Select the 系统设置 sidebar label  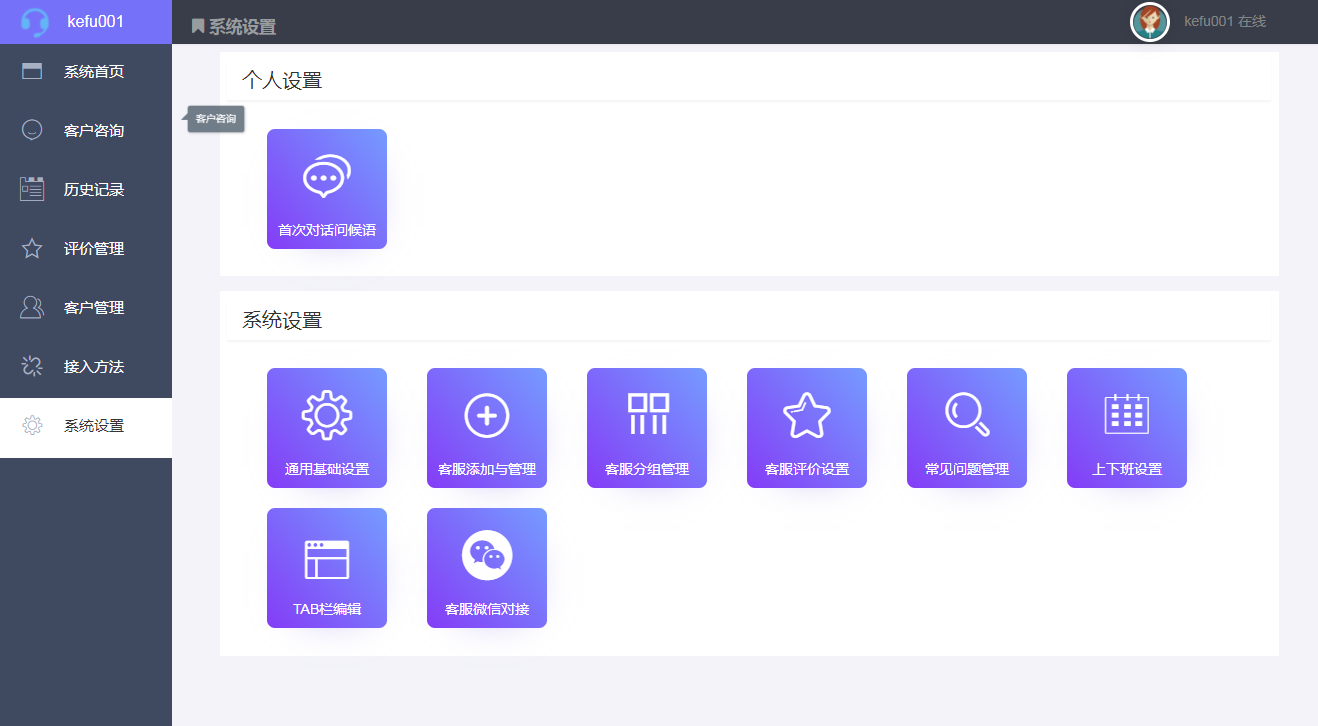[x=94, y=426]
